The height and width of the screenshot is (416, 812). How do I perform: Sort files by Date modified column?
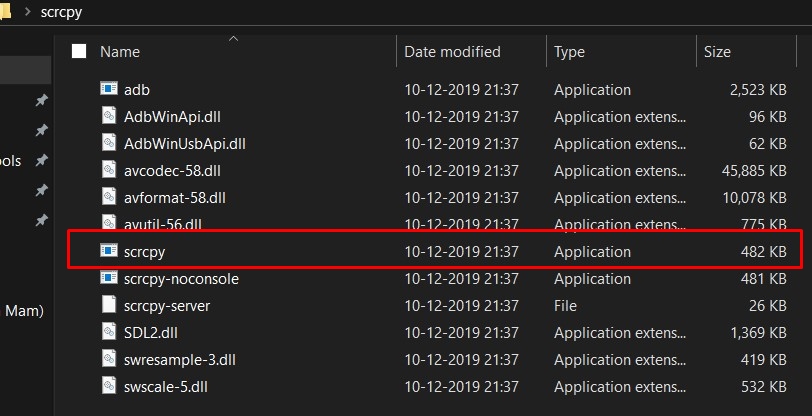coord(452,52)
